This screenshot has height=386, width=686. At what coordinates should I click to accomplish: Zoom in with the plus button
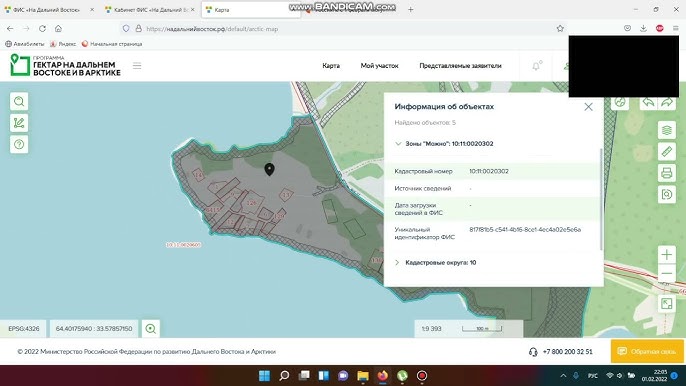[667, 254]
